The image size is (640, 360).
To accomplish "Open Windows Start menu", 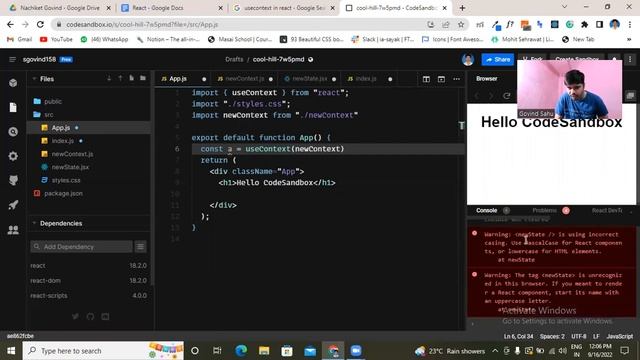I will click(11, 351).
